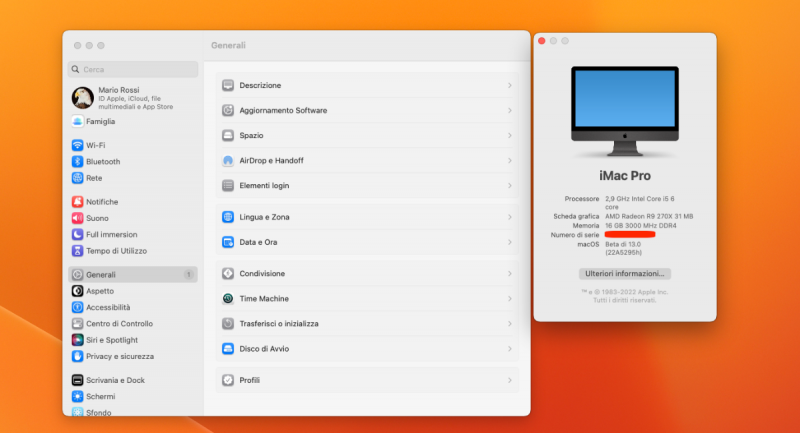Open Tempo di Utilizzo hourglass icon
The height and width of the screenshot is (433, 800).
(x=77, y=251)
